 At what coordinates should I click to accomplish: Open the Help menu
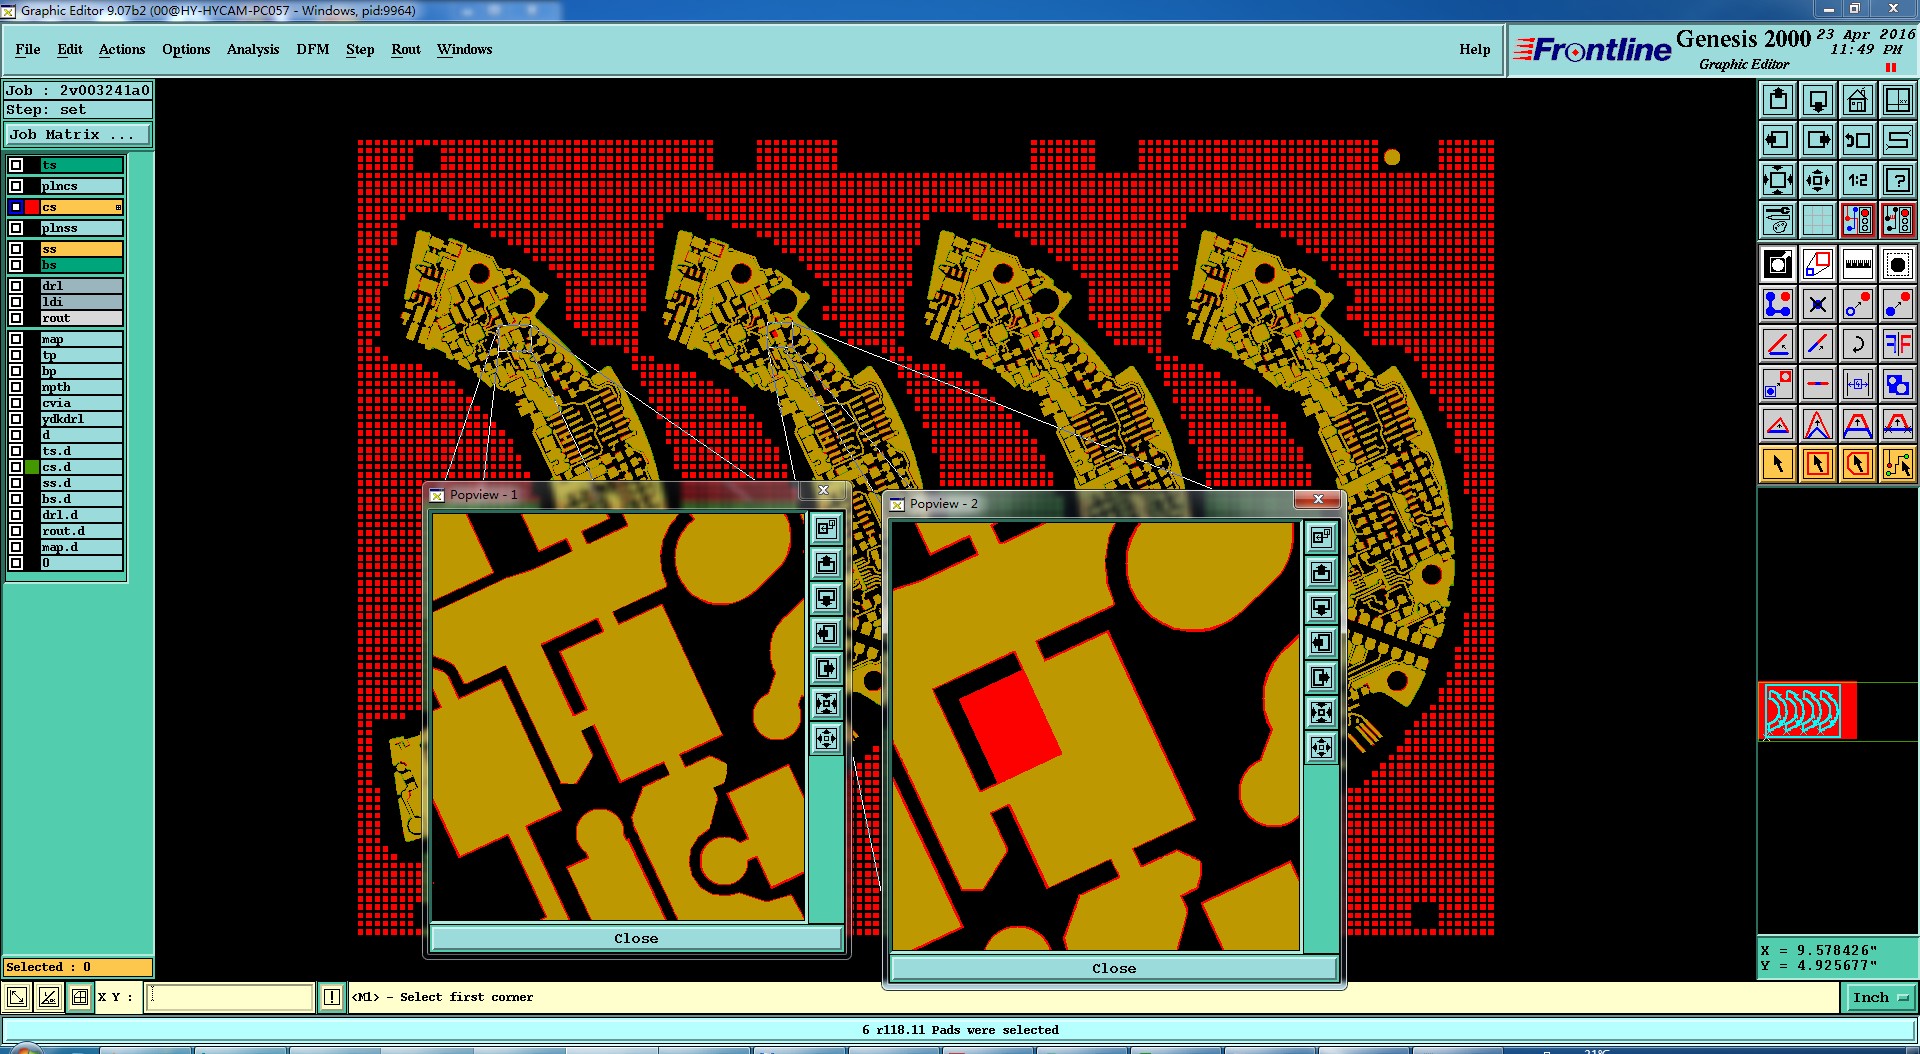[1474, 49]
